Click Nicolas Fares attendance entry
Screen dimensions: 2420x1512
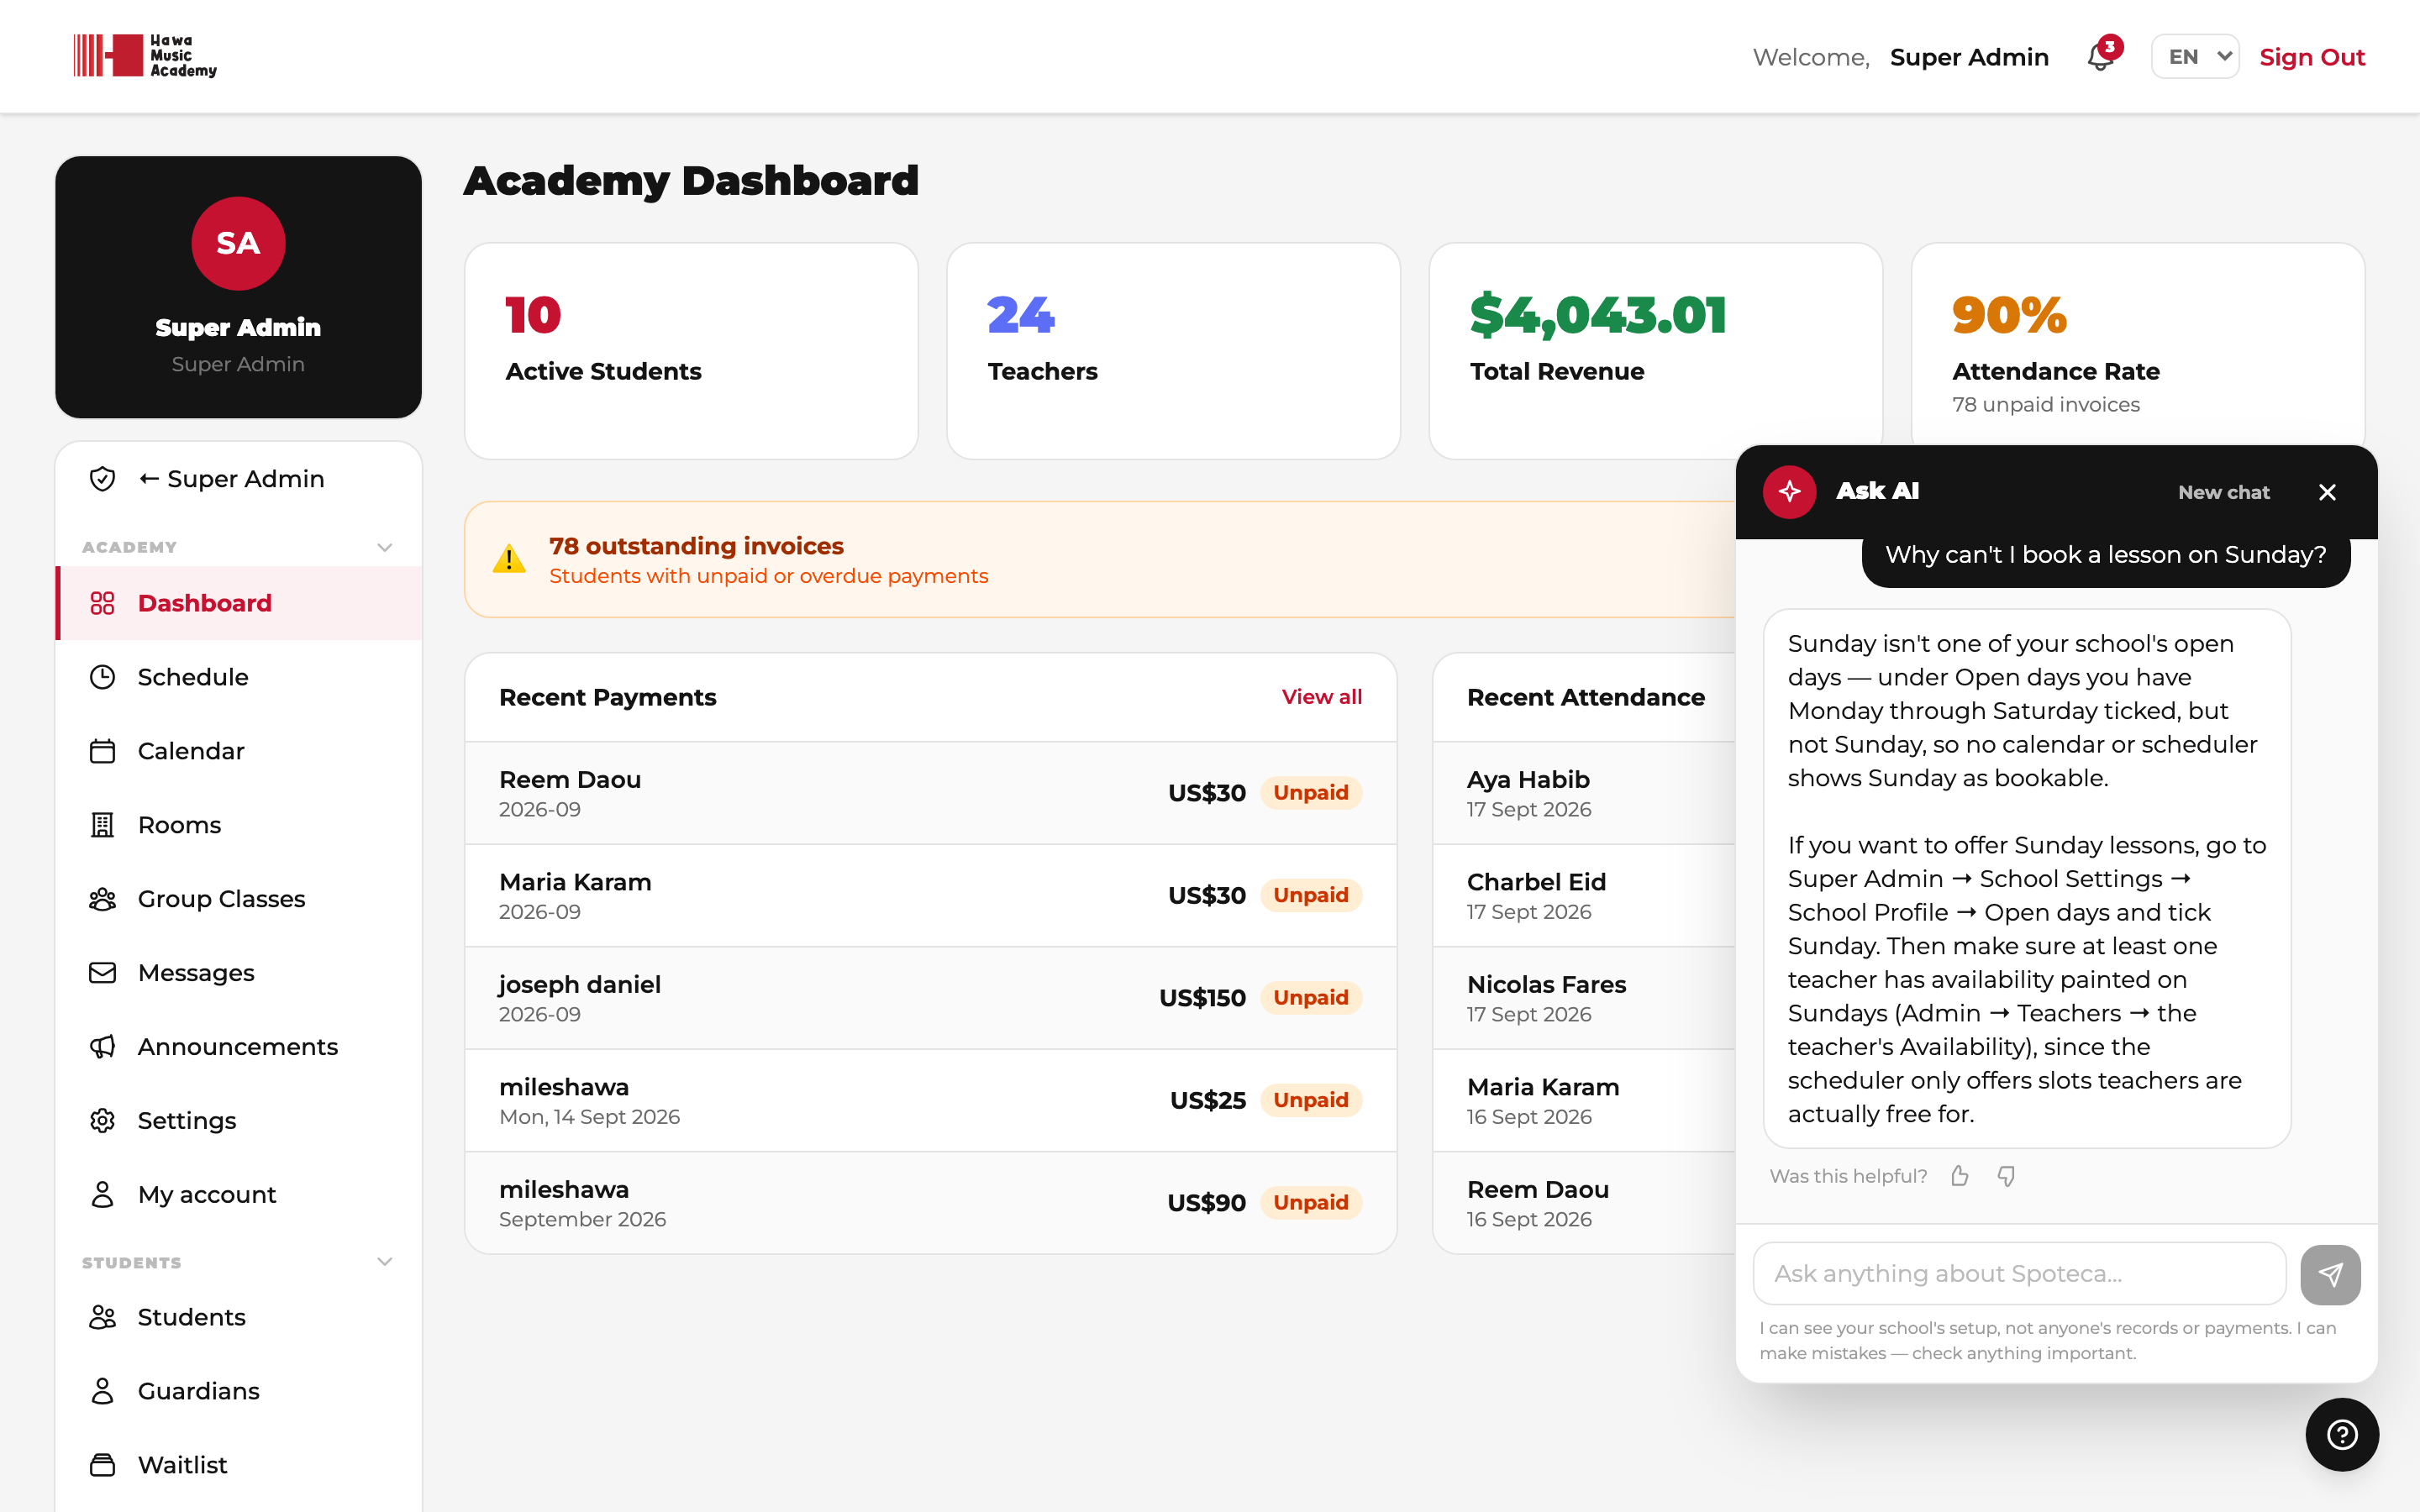[1584, 998]
